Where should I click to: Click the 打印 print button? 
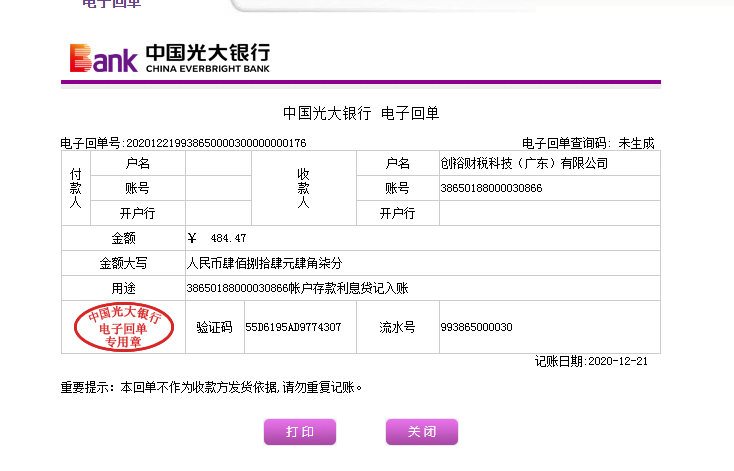[x=300, y=431]
